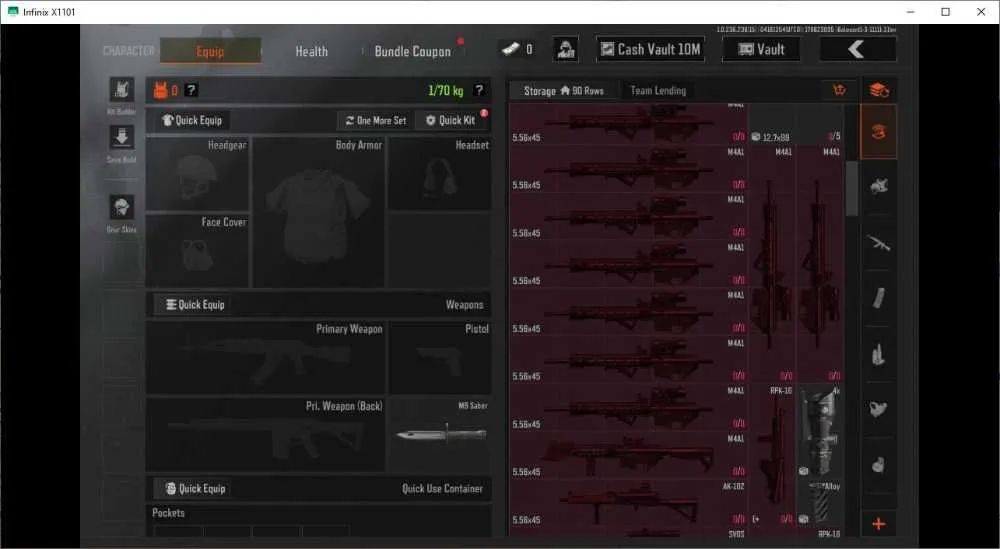
Task: Switch to the Equip tab
Action: coord(210,51)
